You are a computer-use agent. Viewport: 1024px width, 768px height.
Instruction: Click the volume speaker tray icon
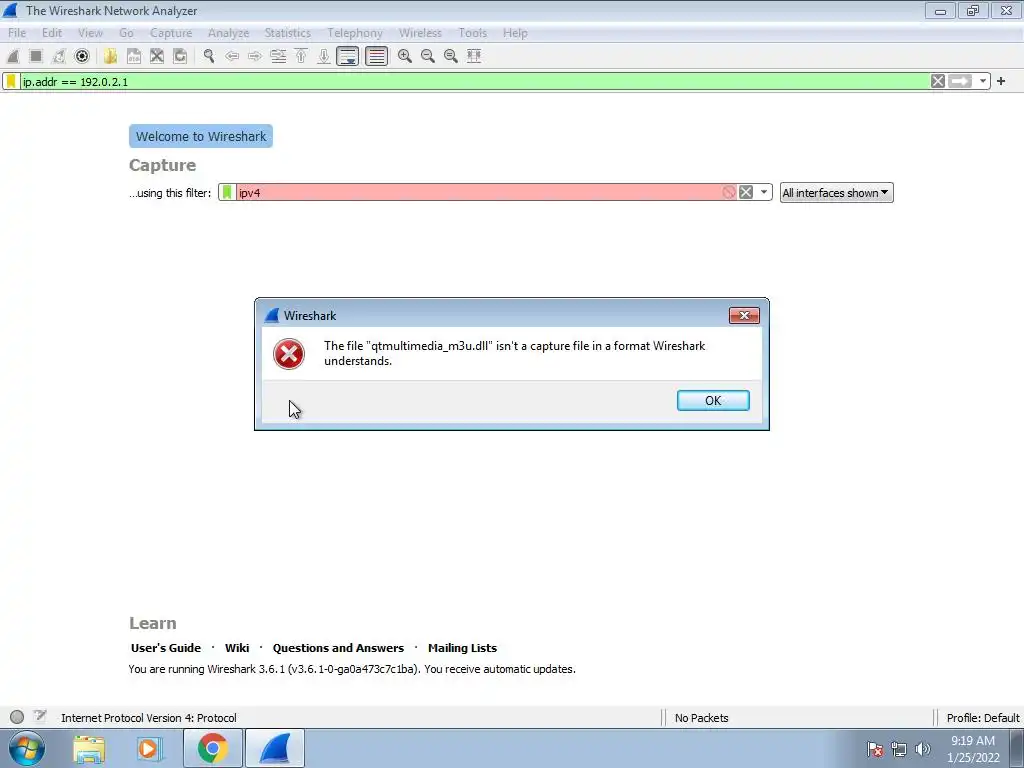(x=923, y=749)
